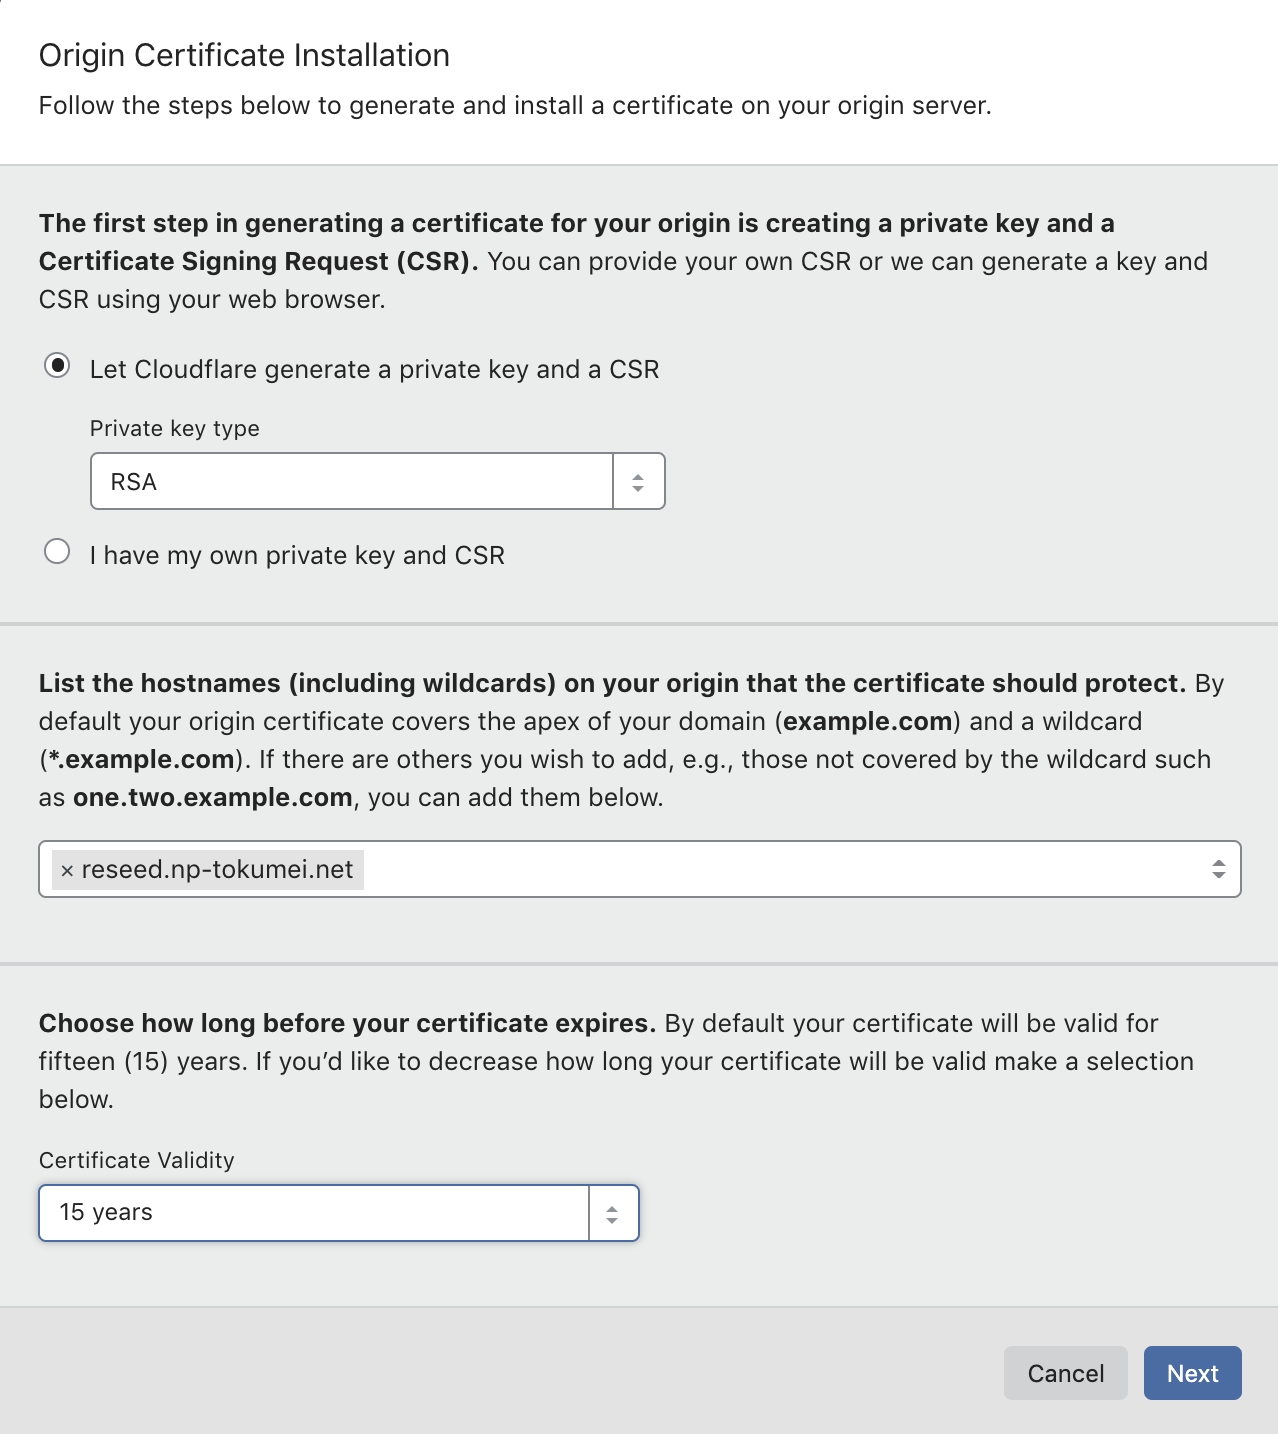Expand the hostnames list arrow

pos(1217,869)
